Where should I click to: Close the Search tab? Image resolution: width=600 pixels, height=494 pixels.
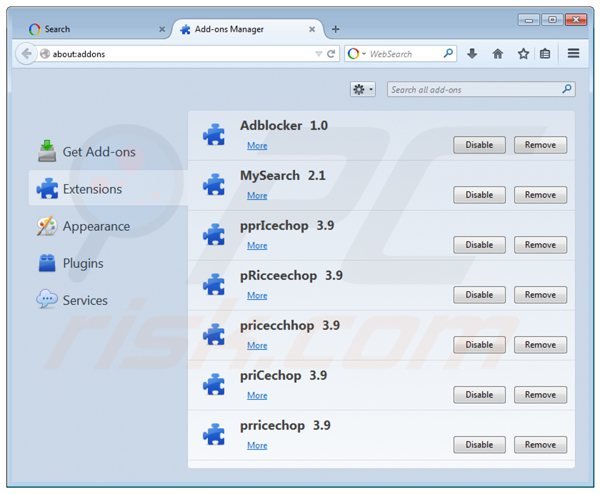pyautogui.click(x=162, y=29)
